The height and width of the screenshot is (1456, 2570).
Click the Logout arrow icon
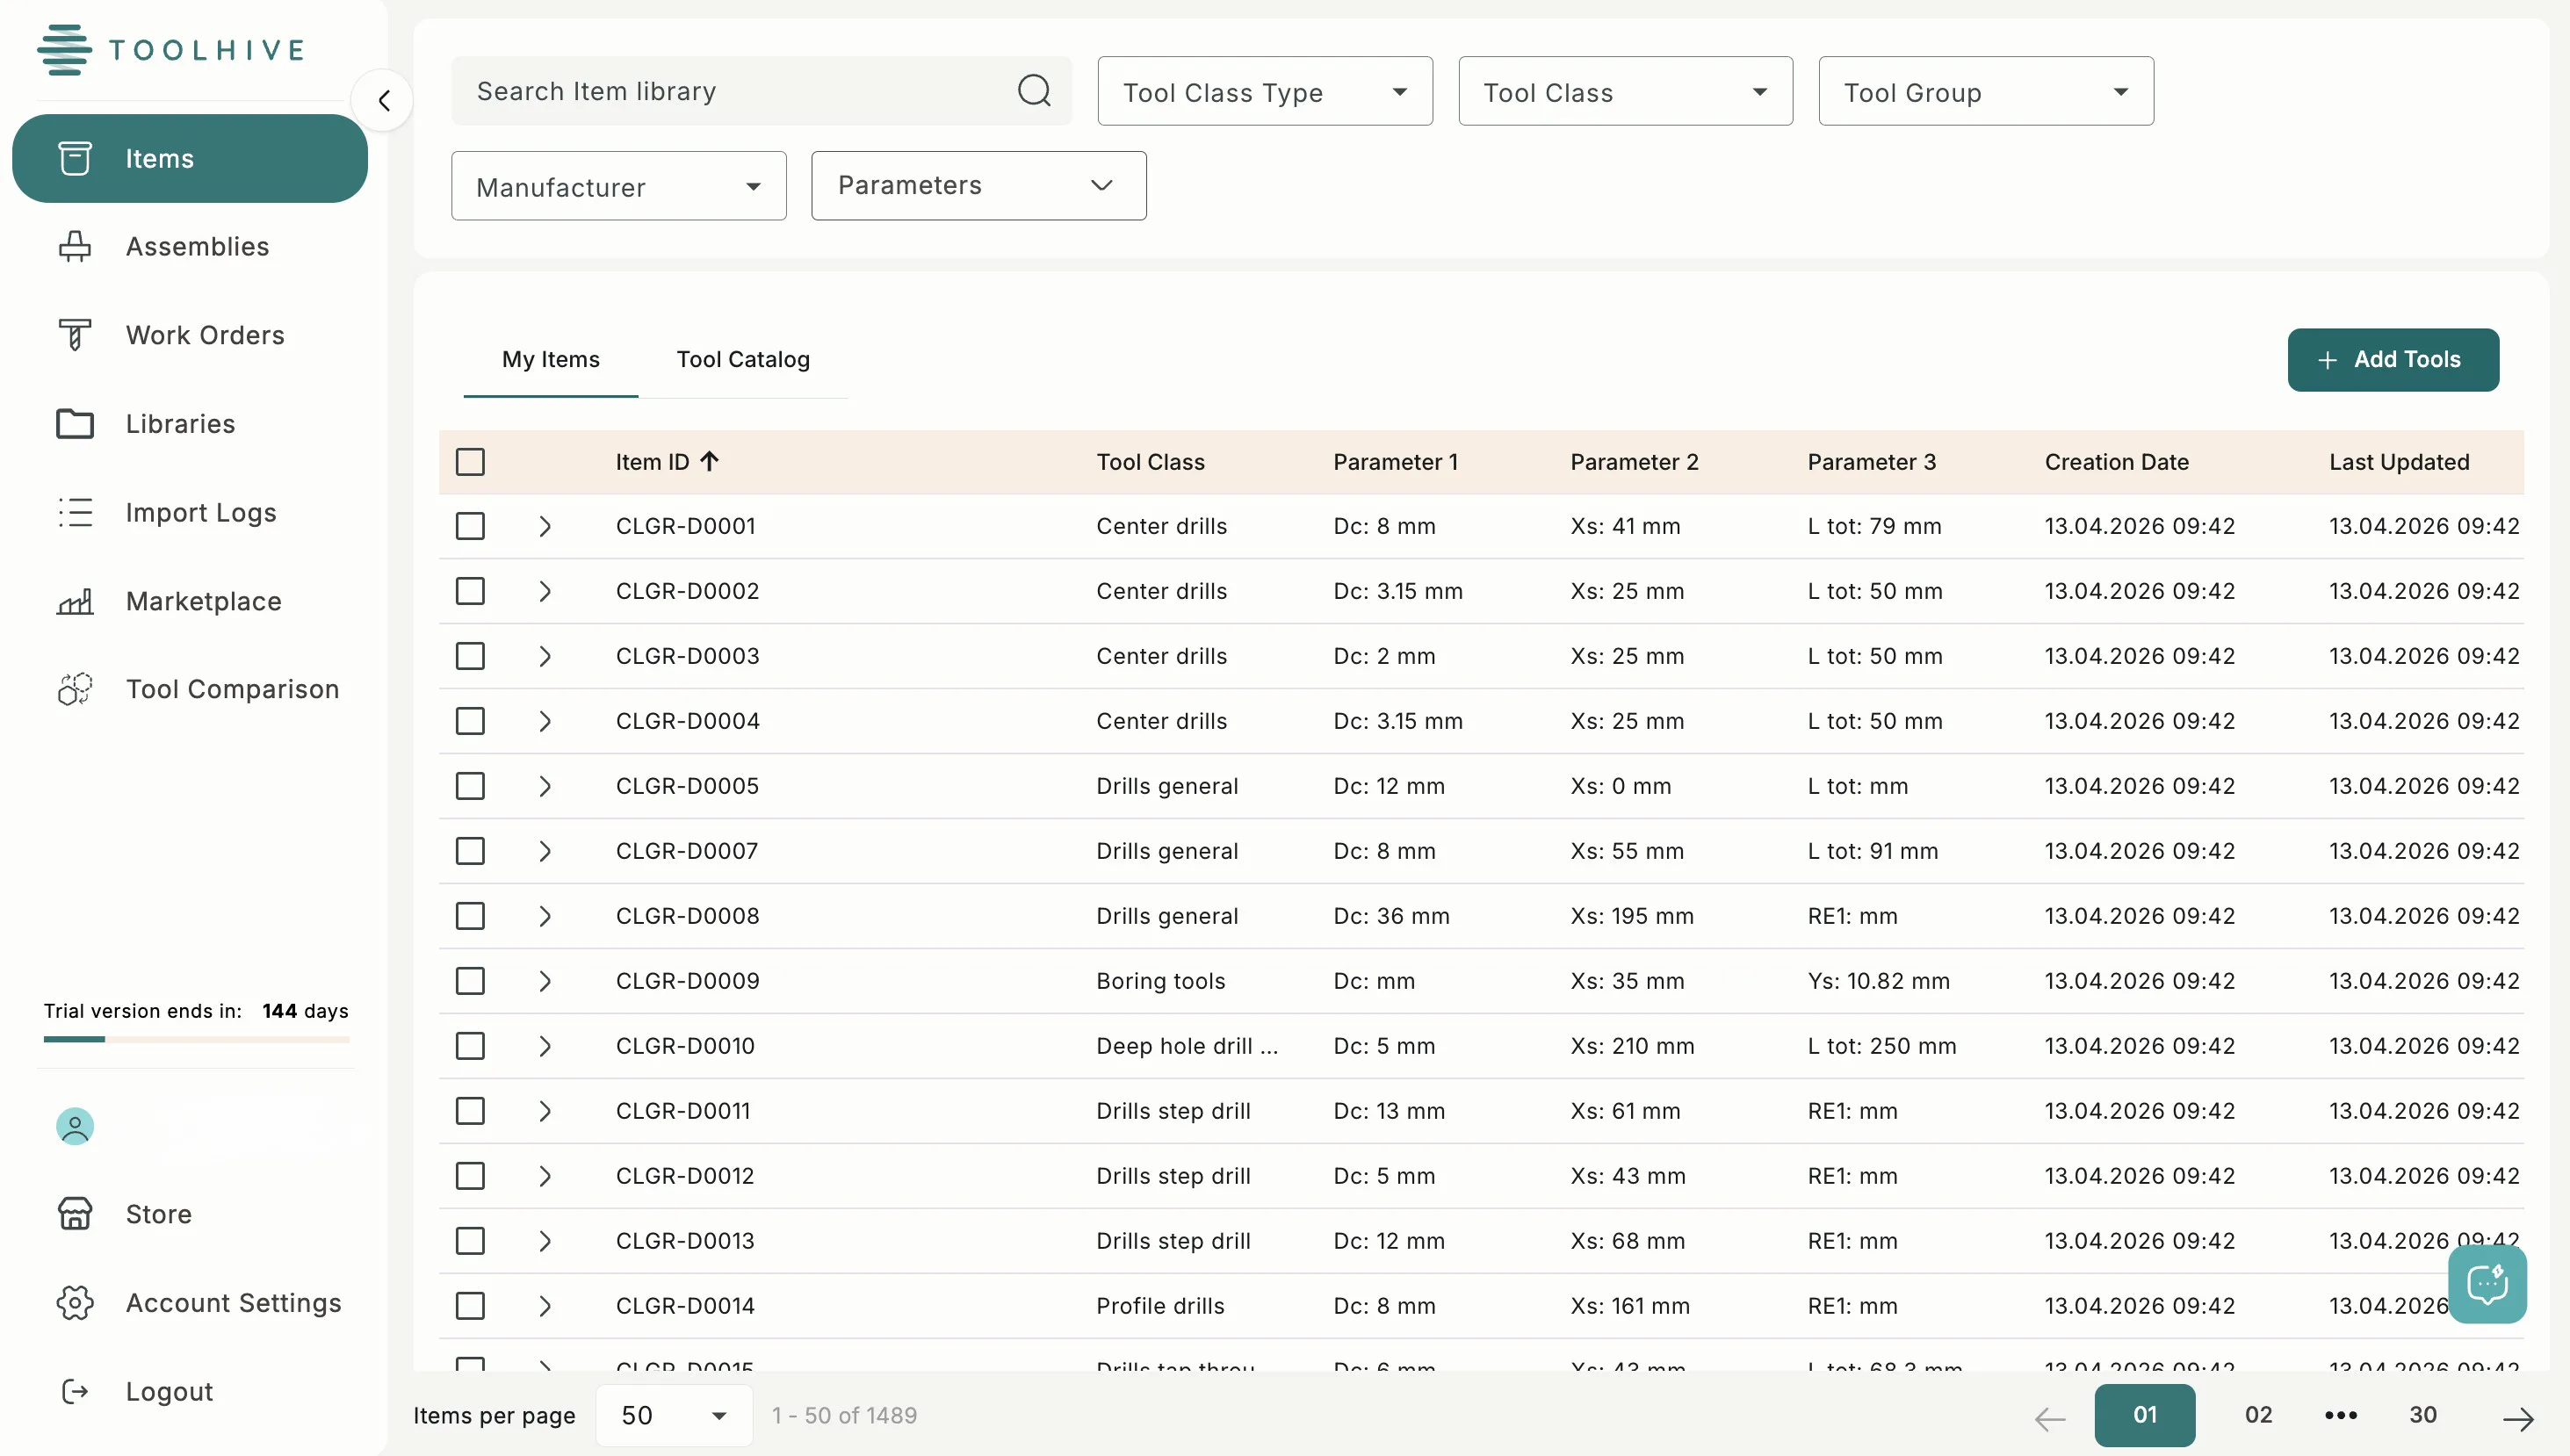[x=75, y=1391]
